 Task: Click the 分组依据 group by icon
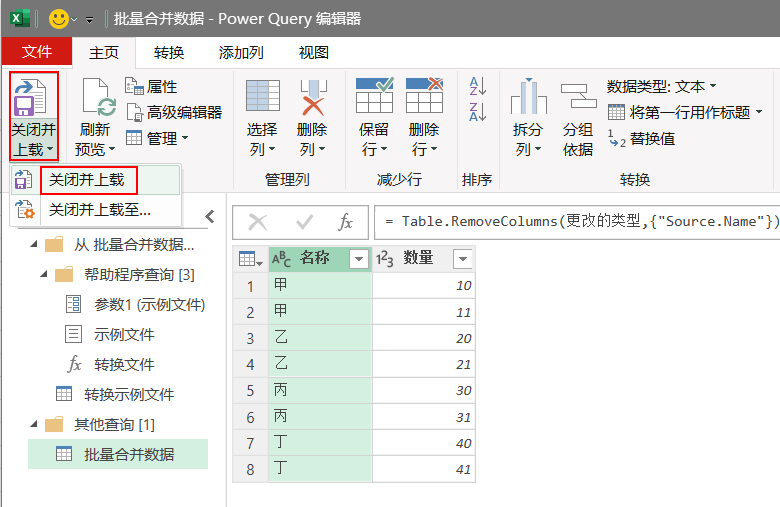[x=578, y=96]
